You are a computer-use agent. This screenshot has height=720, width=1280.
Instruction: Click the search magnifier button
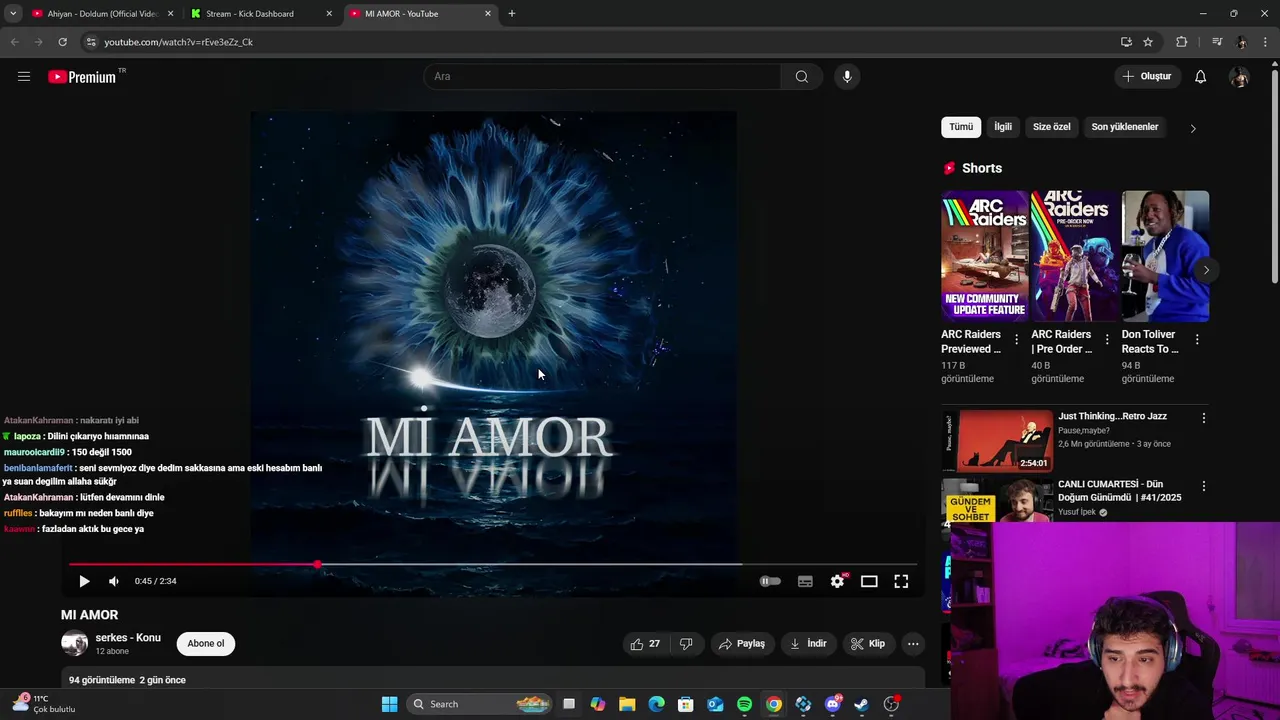[801, 76]
